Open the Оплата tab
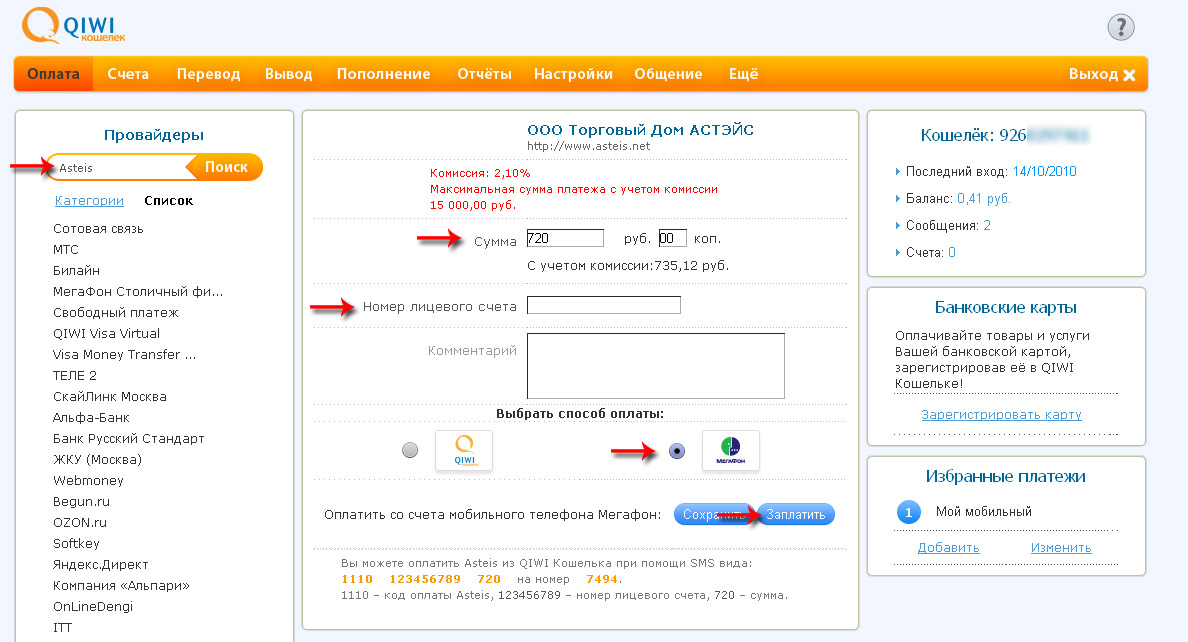1188x642 pixels. 53,74
